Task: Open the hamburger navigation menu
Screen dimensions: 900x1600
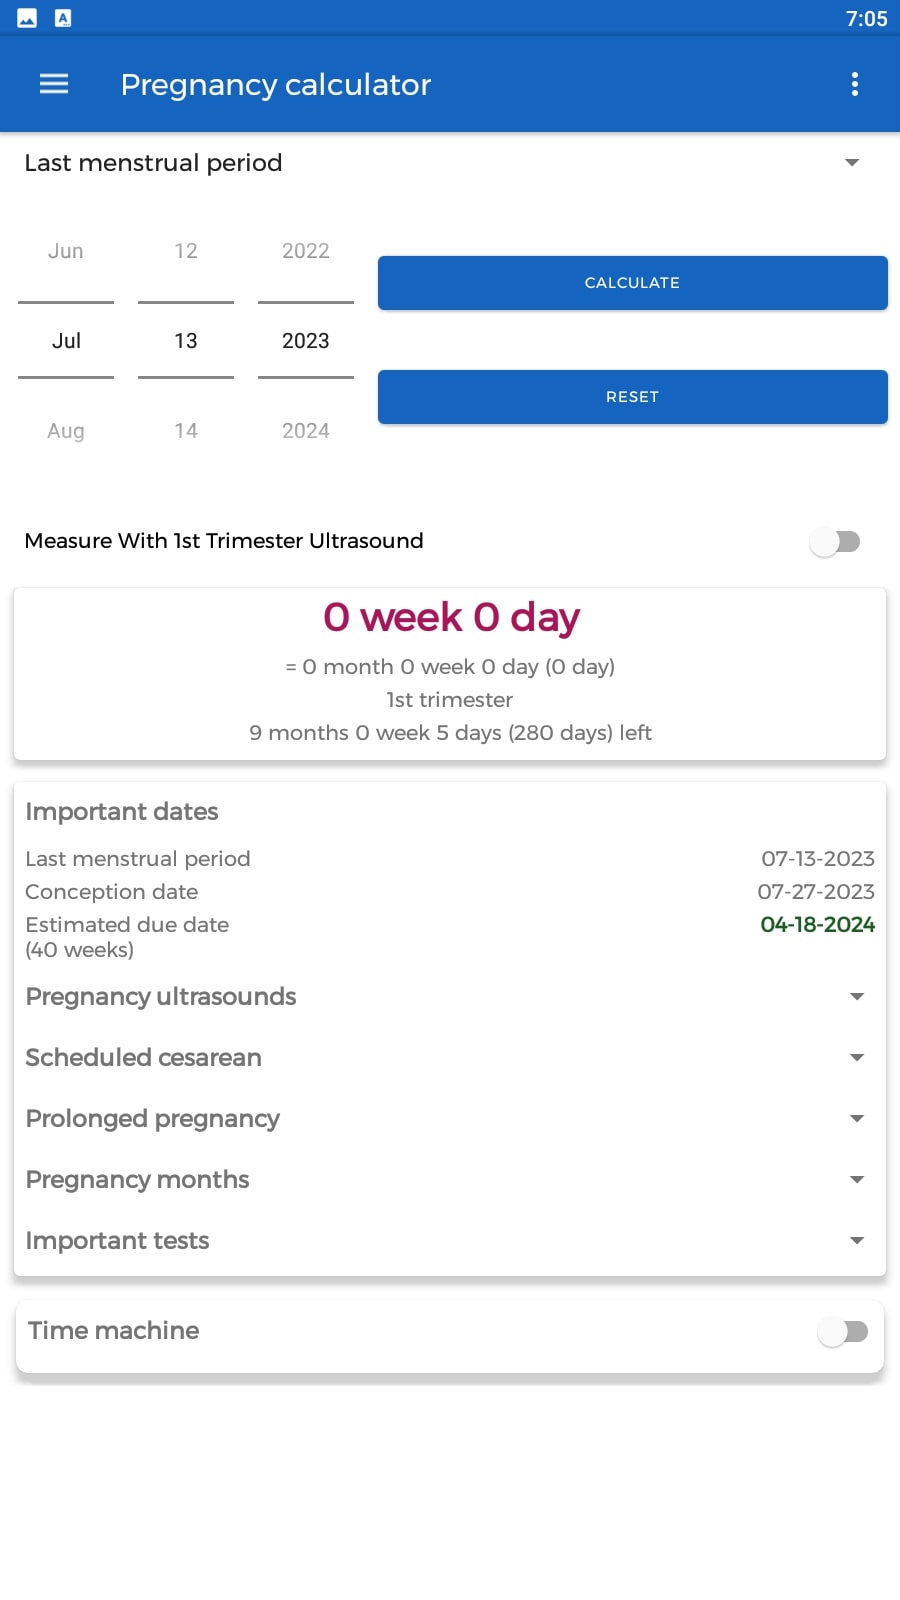Action: (x=54, y=84)
